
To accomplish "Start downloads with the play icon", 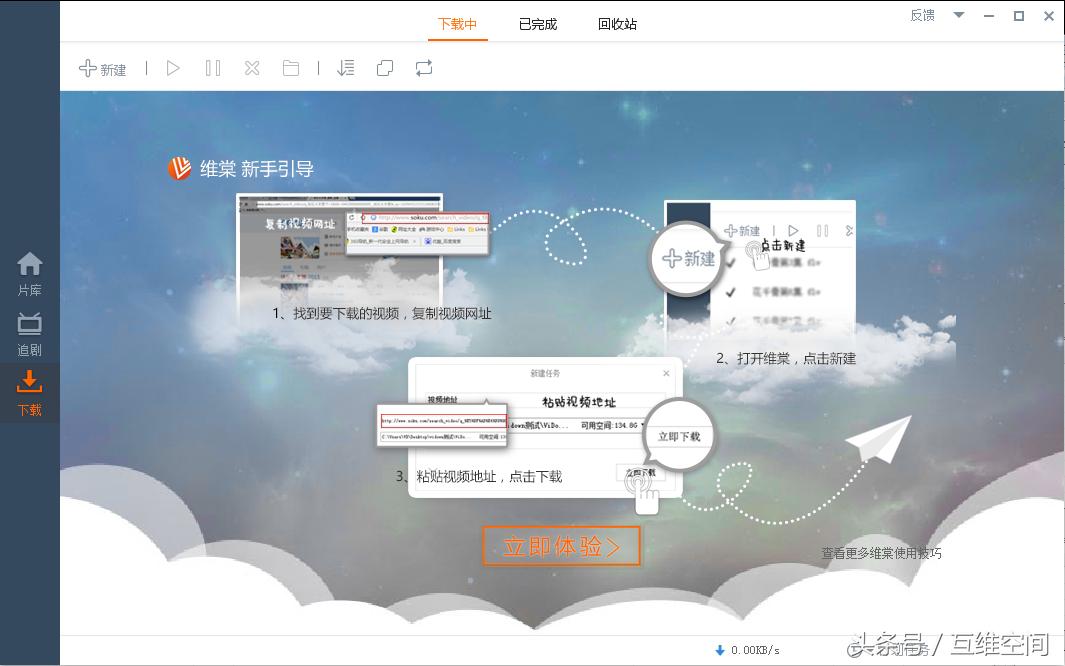I will [173, 68].
